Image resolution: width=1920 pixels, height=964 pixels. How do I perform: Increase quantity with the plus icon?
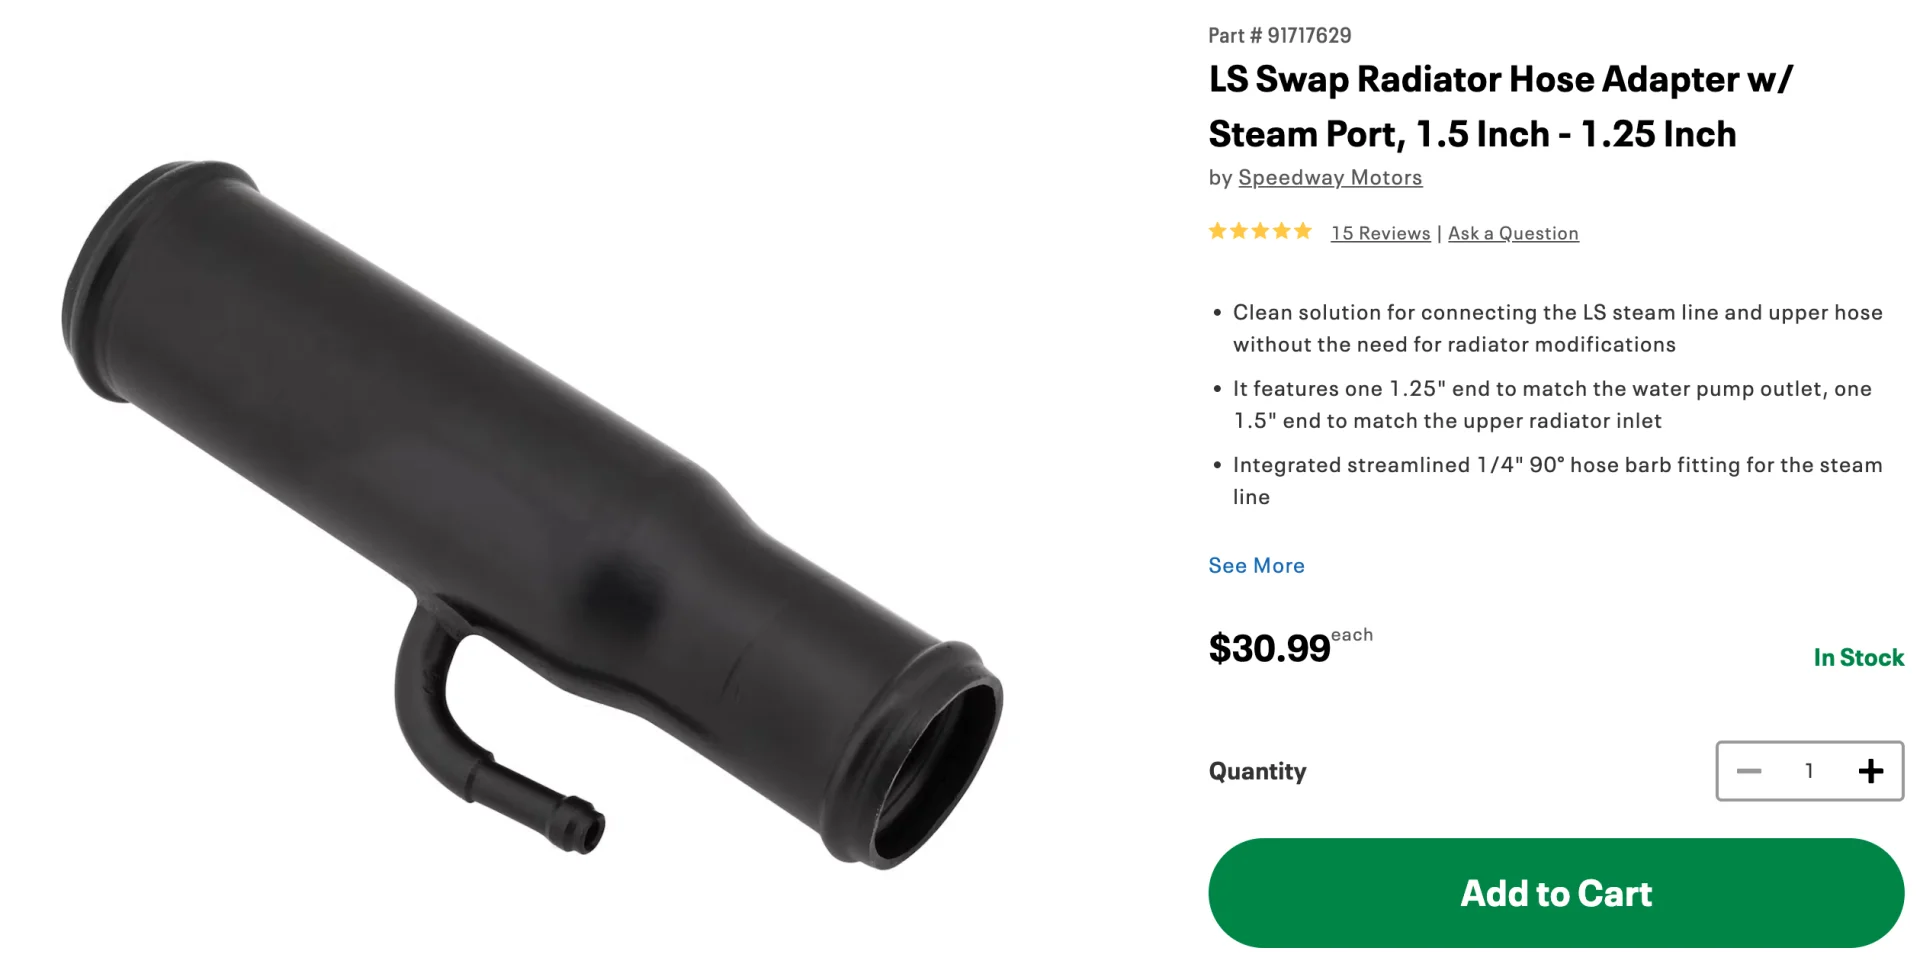click(1870, 771)
